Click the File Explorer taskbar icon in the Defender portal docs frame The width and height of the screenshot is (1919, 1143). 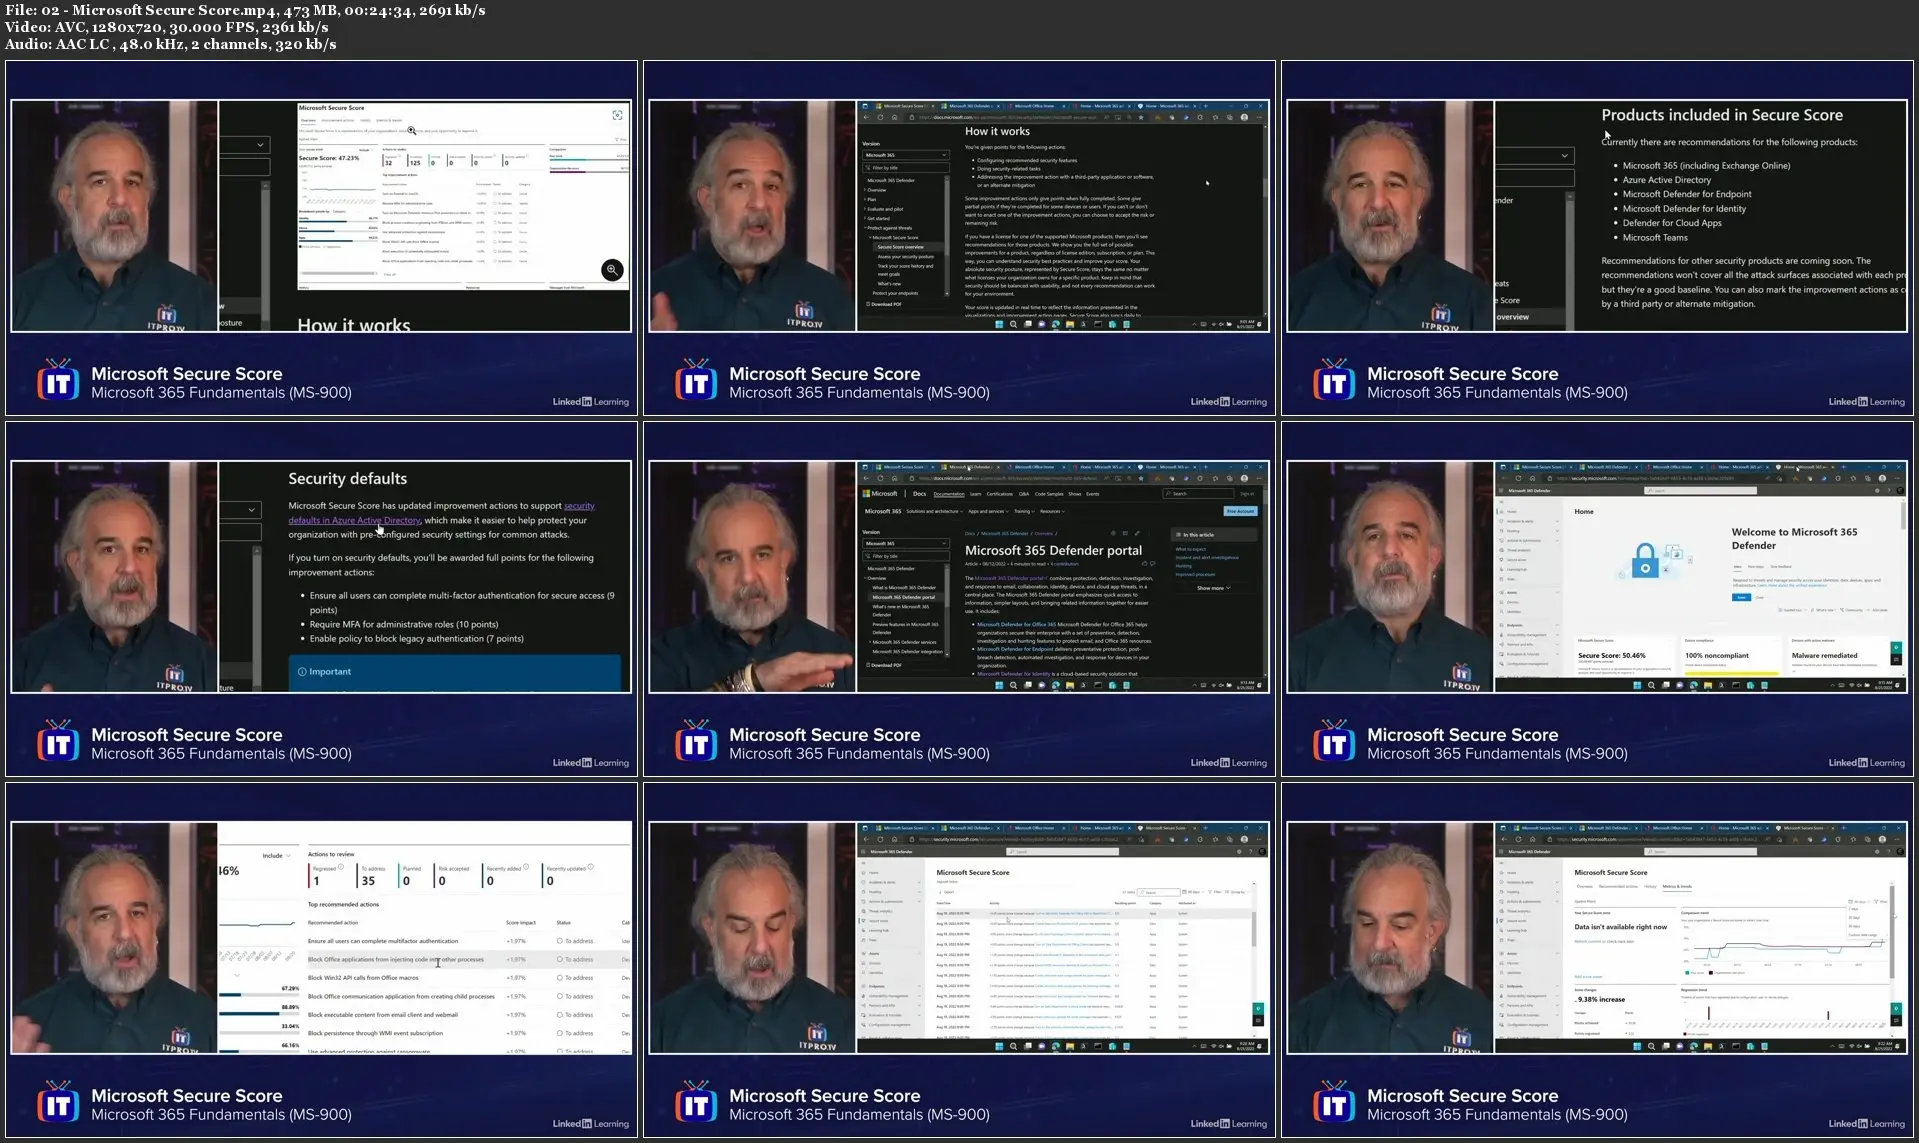tap(1070, 685)
